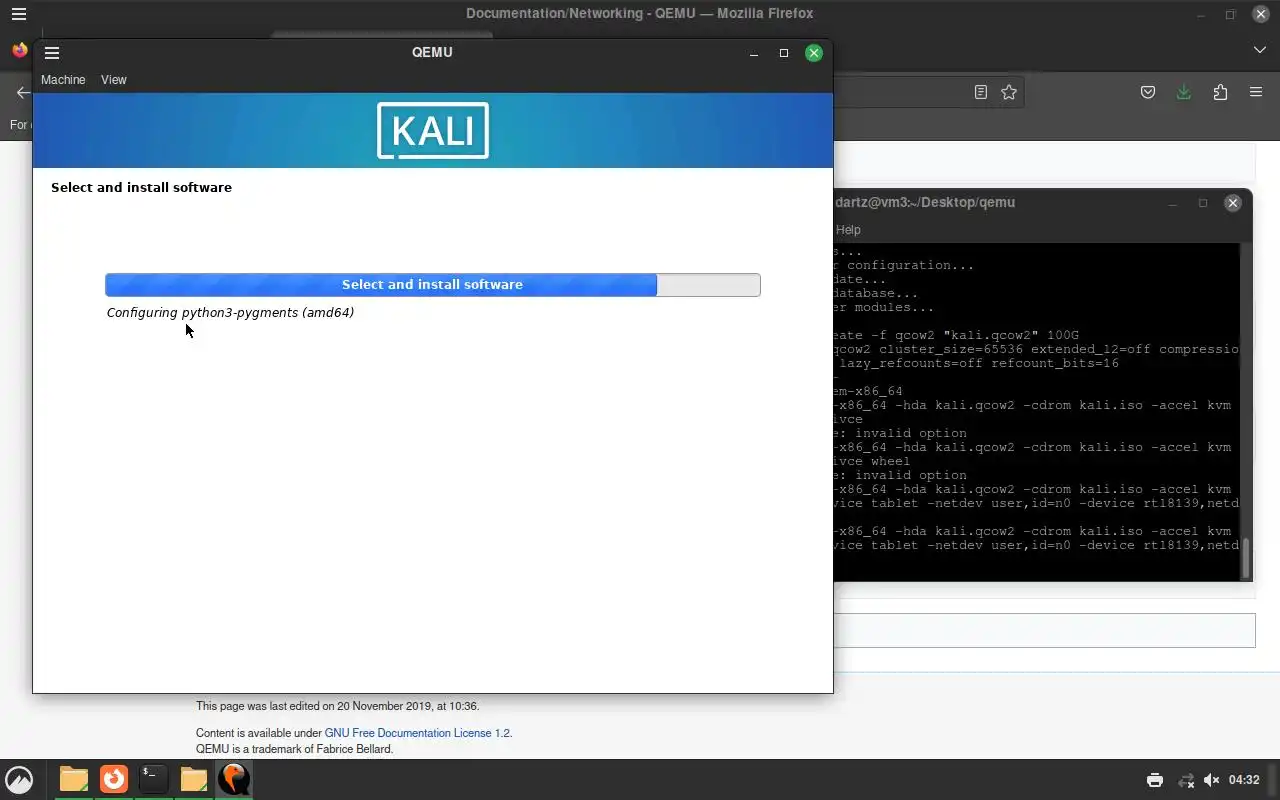Click the empty input box on the Firefox page
This screenshot has width=1280, height=800.
click(x=1044, y=631)
